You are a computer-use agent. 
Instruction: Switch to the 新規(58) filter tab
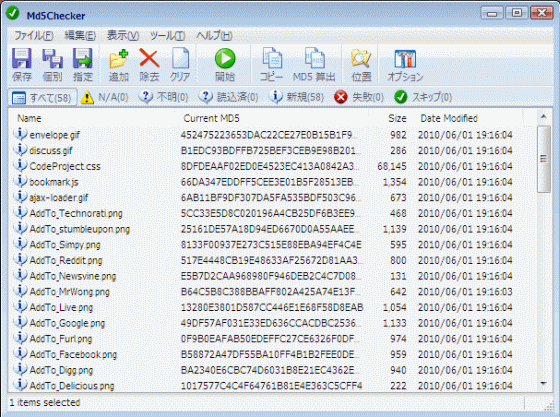tap(297, 97)
